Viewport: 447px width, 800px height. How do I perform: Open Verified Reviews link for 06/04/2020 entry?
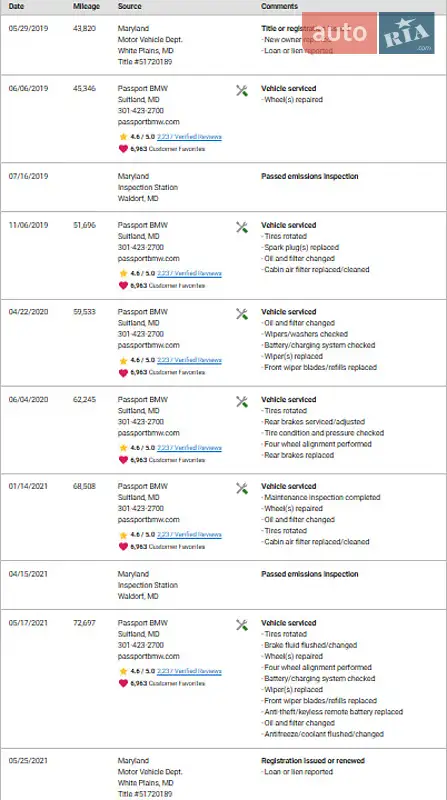(x=189, y=448)
